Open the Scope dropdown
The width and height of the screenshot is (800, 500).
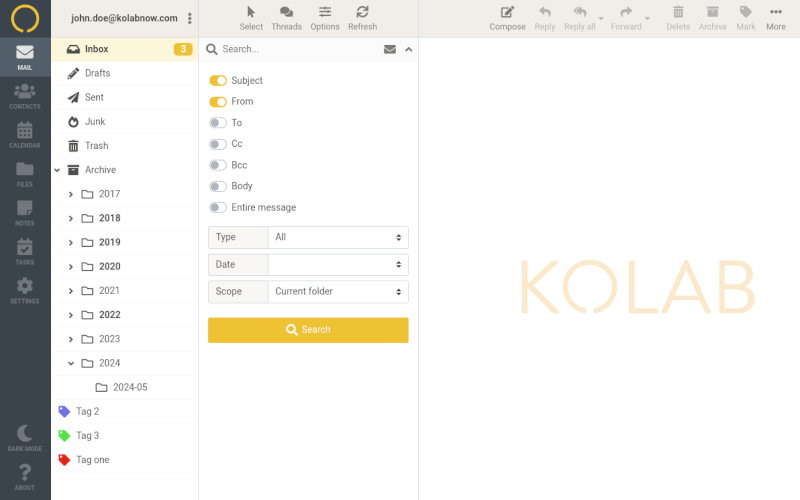338,291
